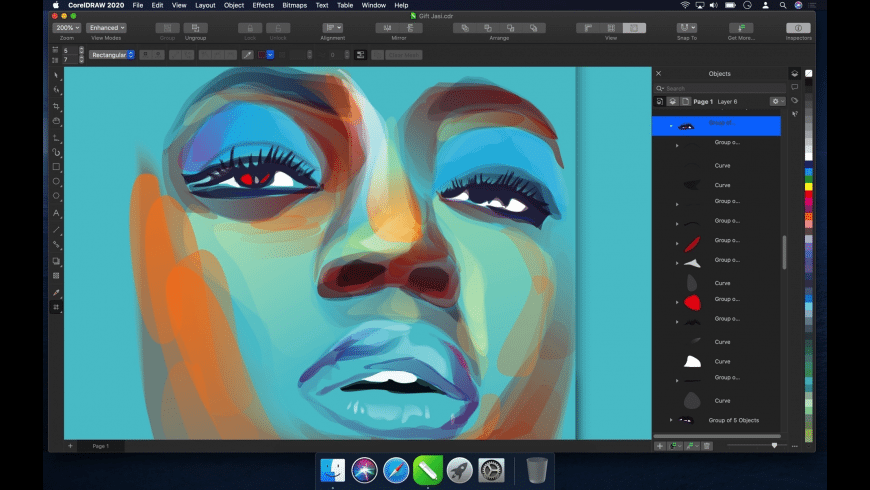
Task: Select the Rectangle tool in the toolbox
Action: coord(56,167)
